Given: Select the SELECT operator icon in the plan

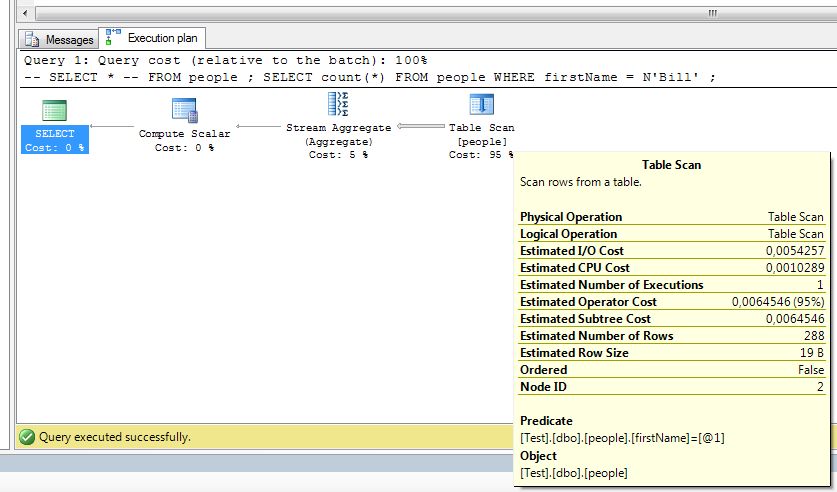Looking at the screenshot, I should click(x=54, y=110).
